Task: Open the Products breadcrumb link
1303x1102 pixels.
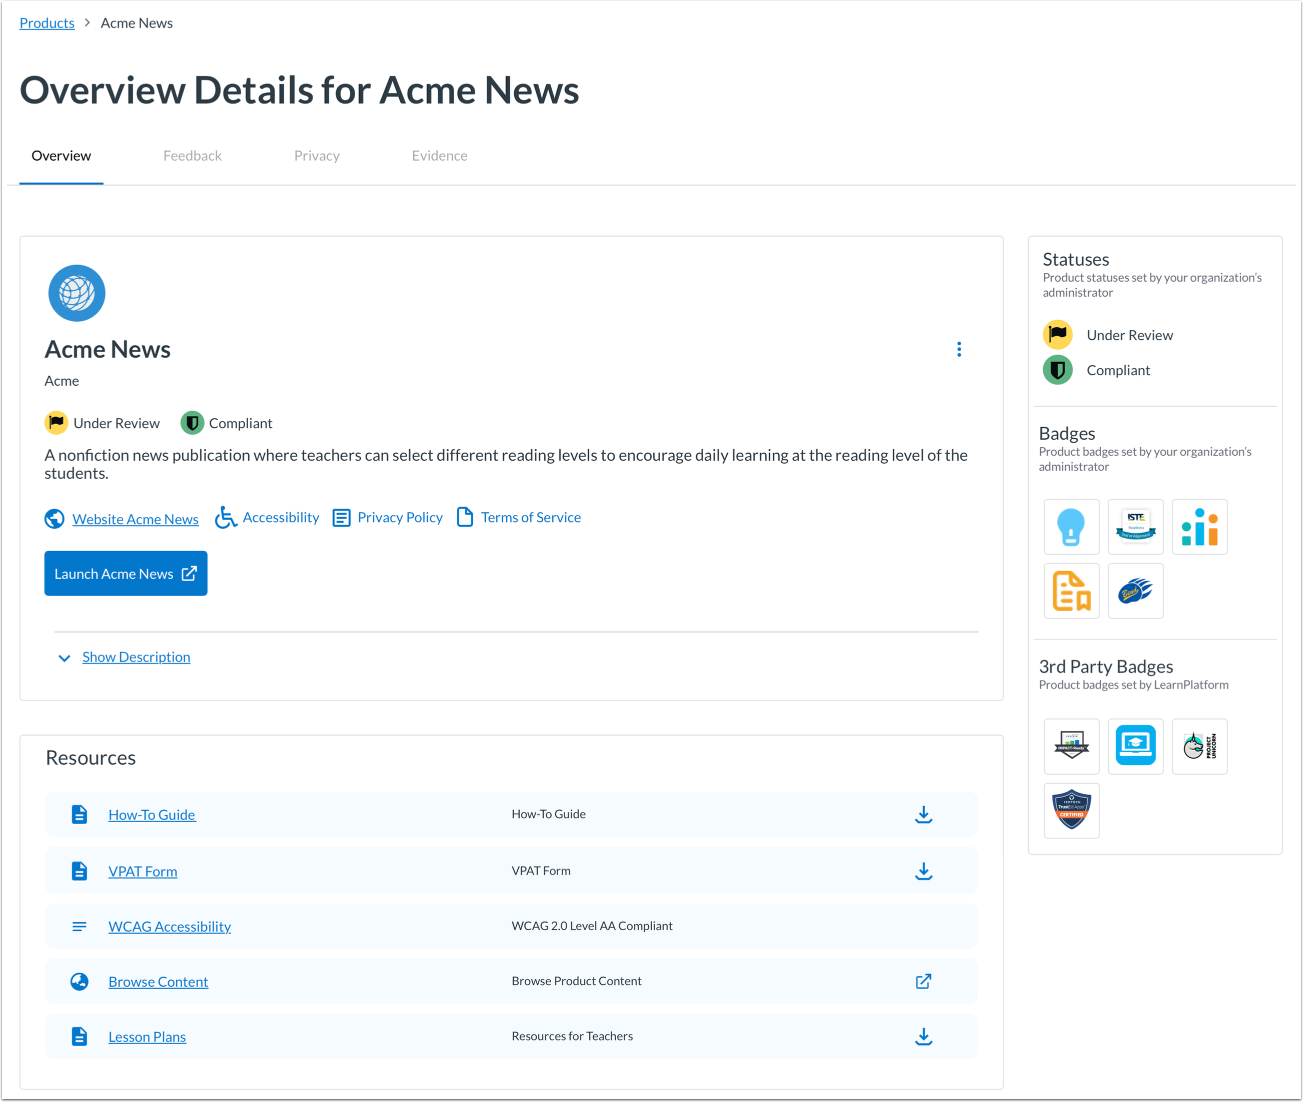Action: (x=46, y=22)
